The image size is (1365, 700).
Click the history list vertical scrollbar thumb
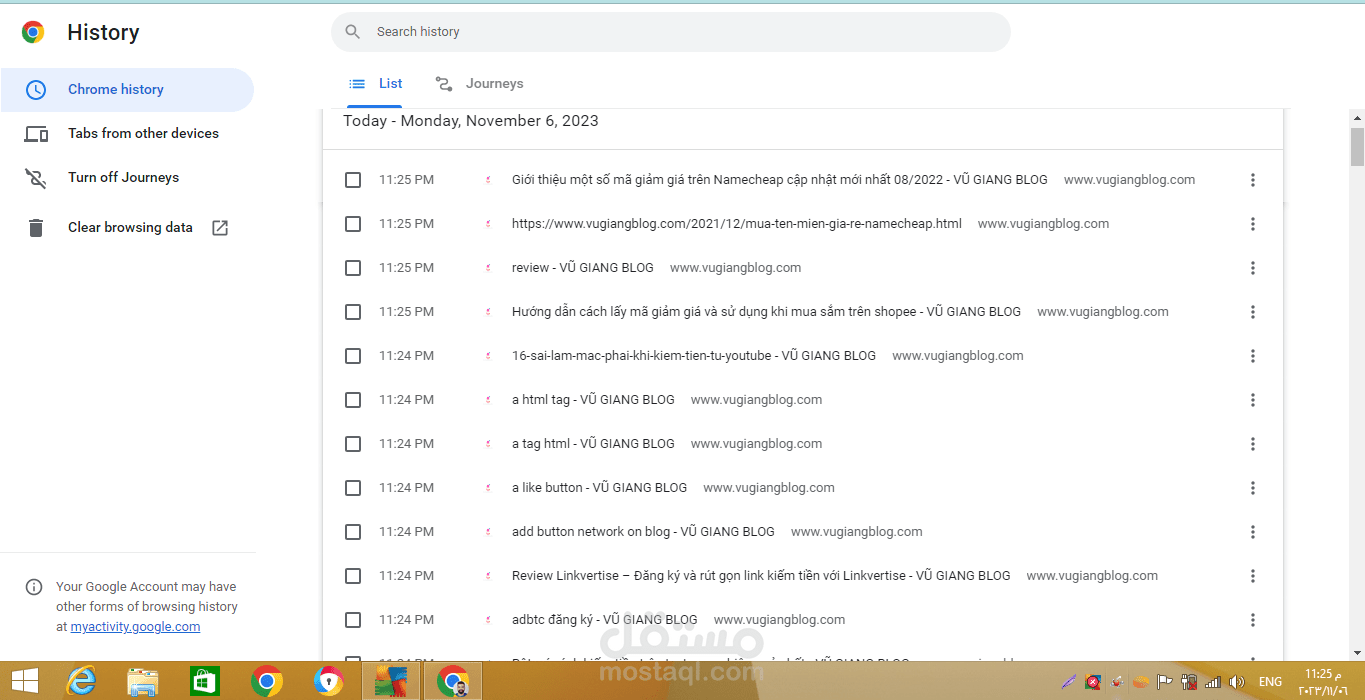coord(1357,146)
